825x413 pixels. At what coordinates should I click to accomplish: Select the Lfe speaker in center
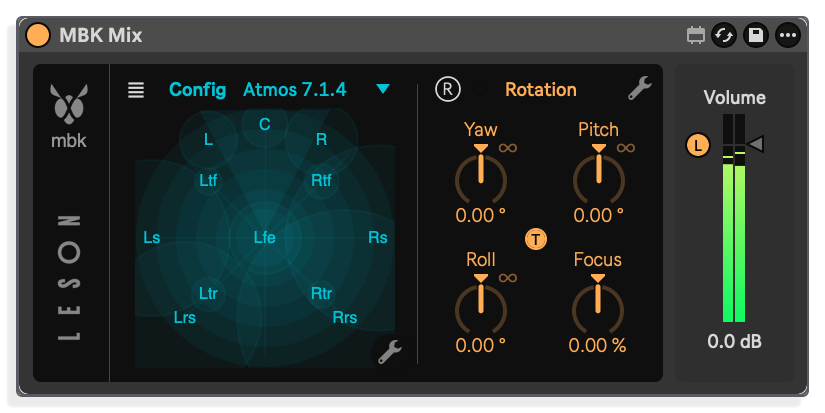[265, 237]
